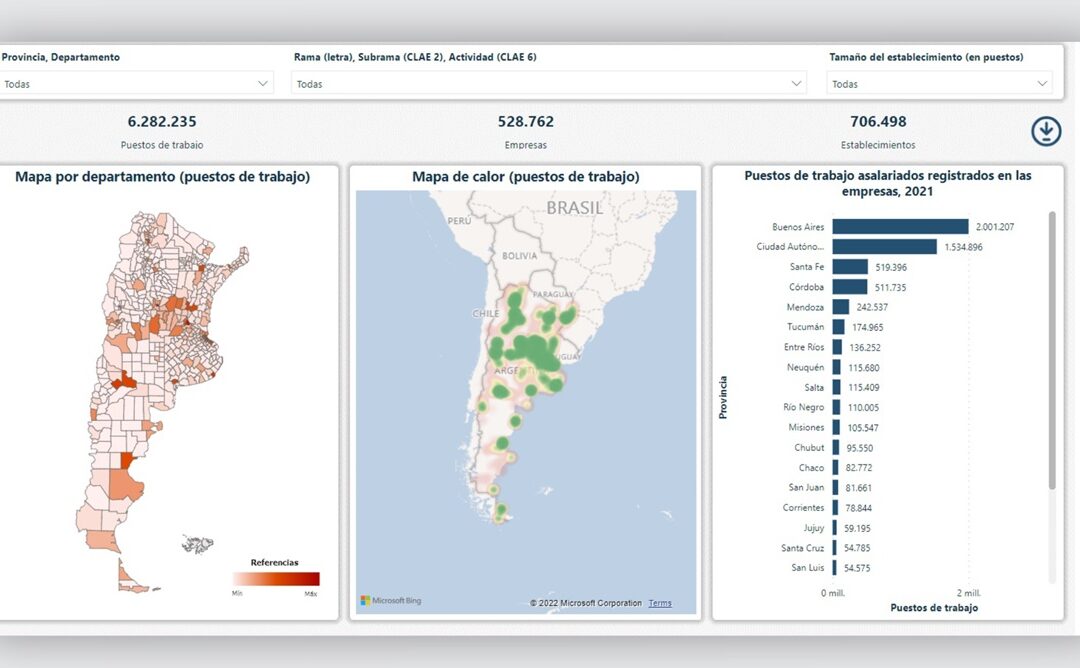Image resolution: width=1080 pixels, height=668 pixels.
Task: Open the Rama, Subrama, Actividad dropdown
Action: coord(548,83)
